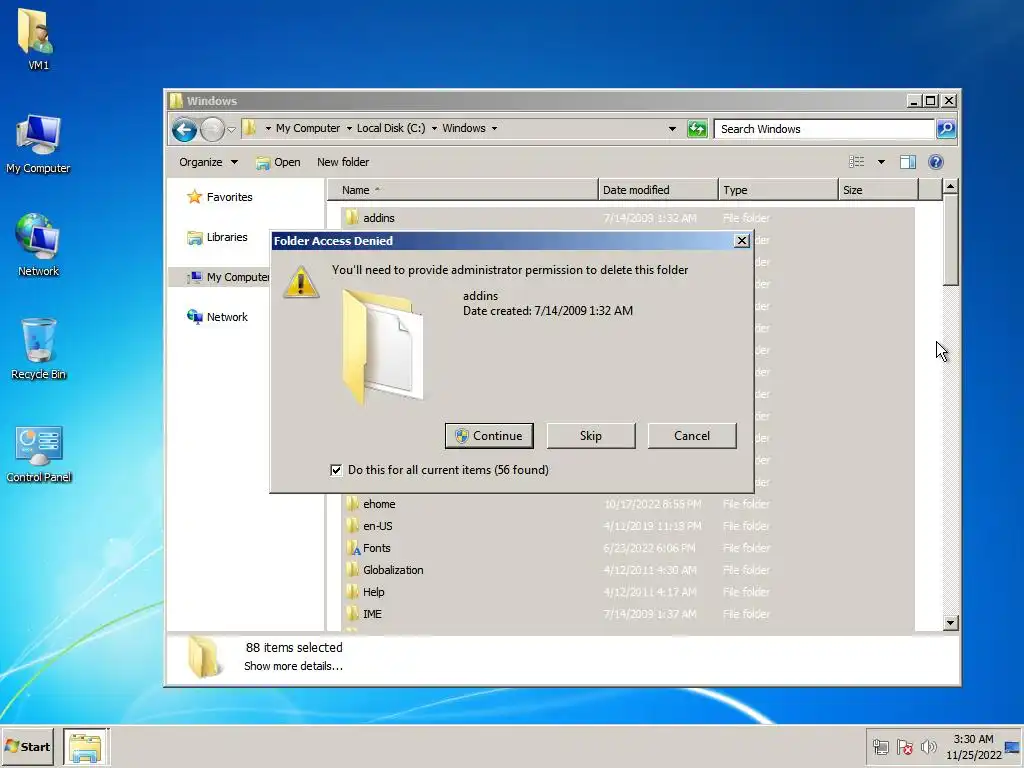
Task: Click the network tray icon
Action: (x=880, y=747)
